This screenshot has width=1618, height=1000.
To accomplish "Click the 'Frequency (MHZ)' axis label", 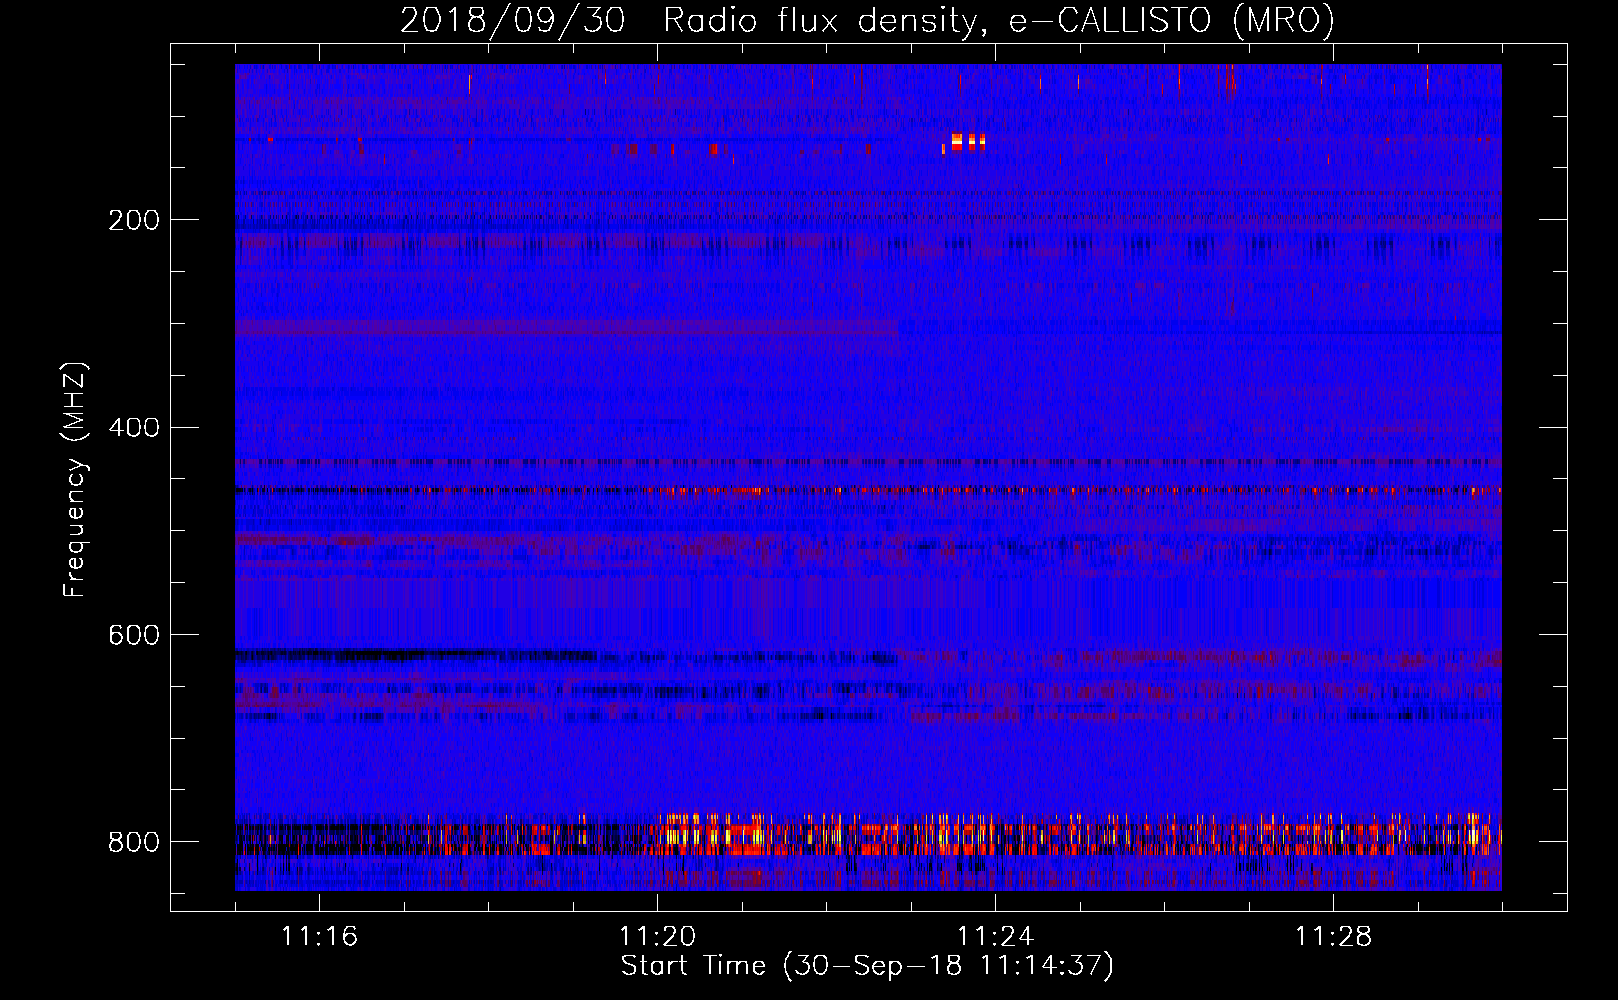I will [x=75, y=479].
